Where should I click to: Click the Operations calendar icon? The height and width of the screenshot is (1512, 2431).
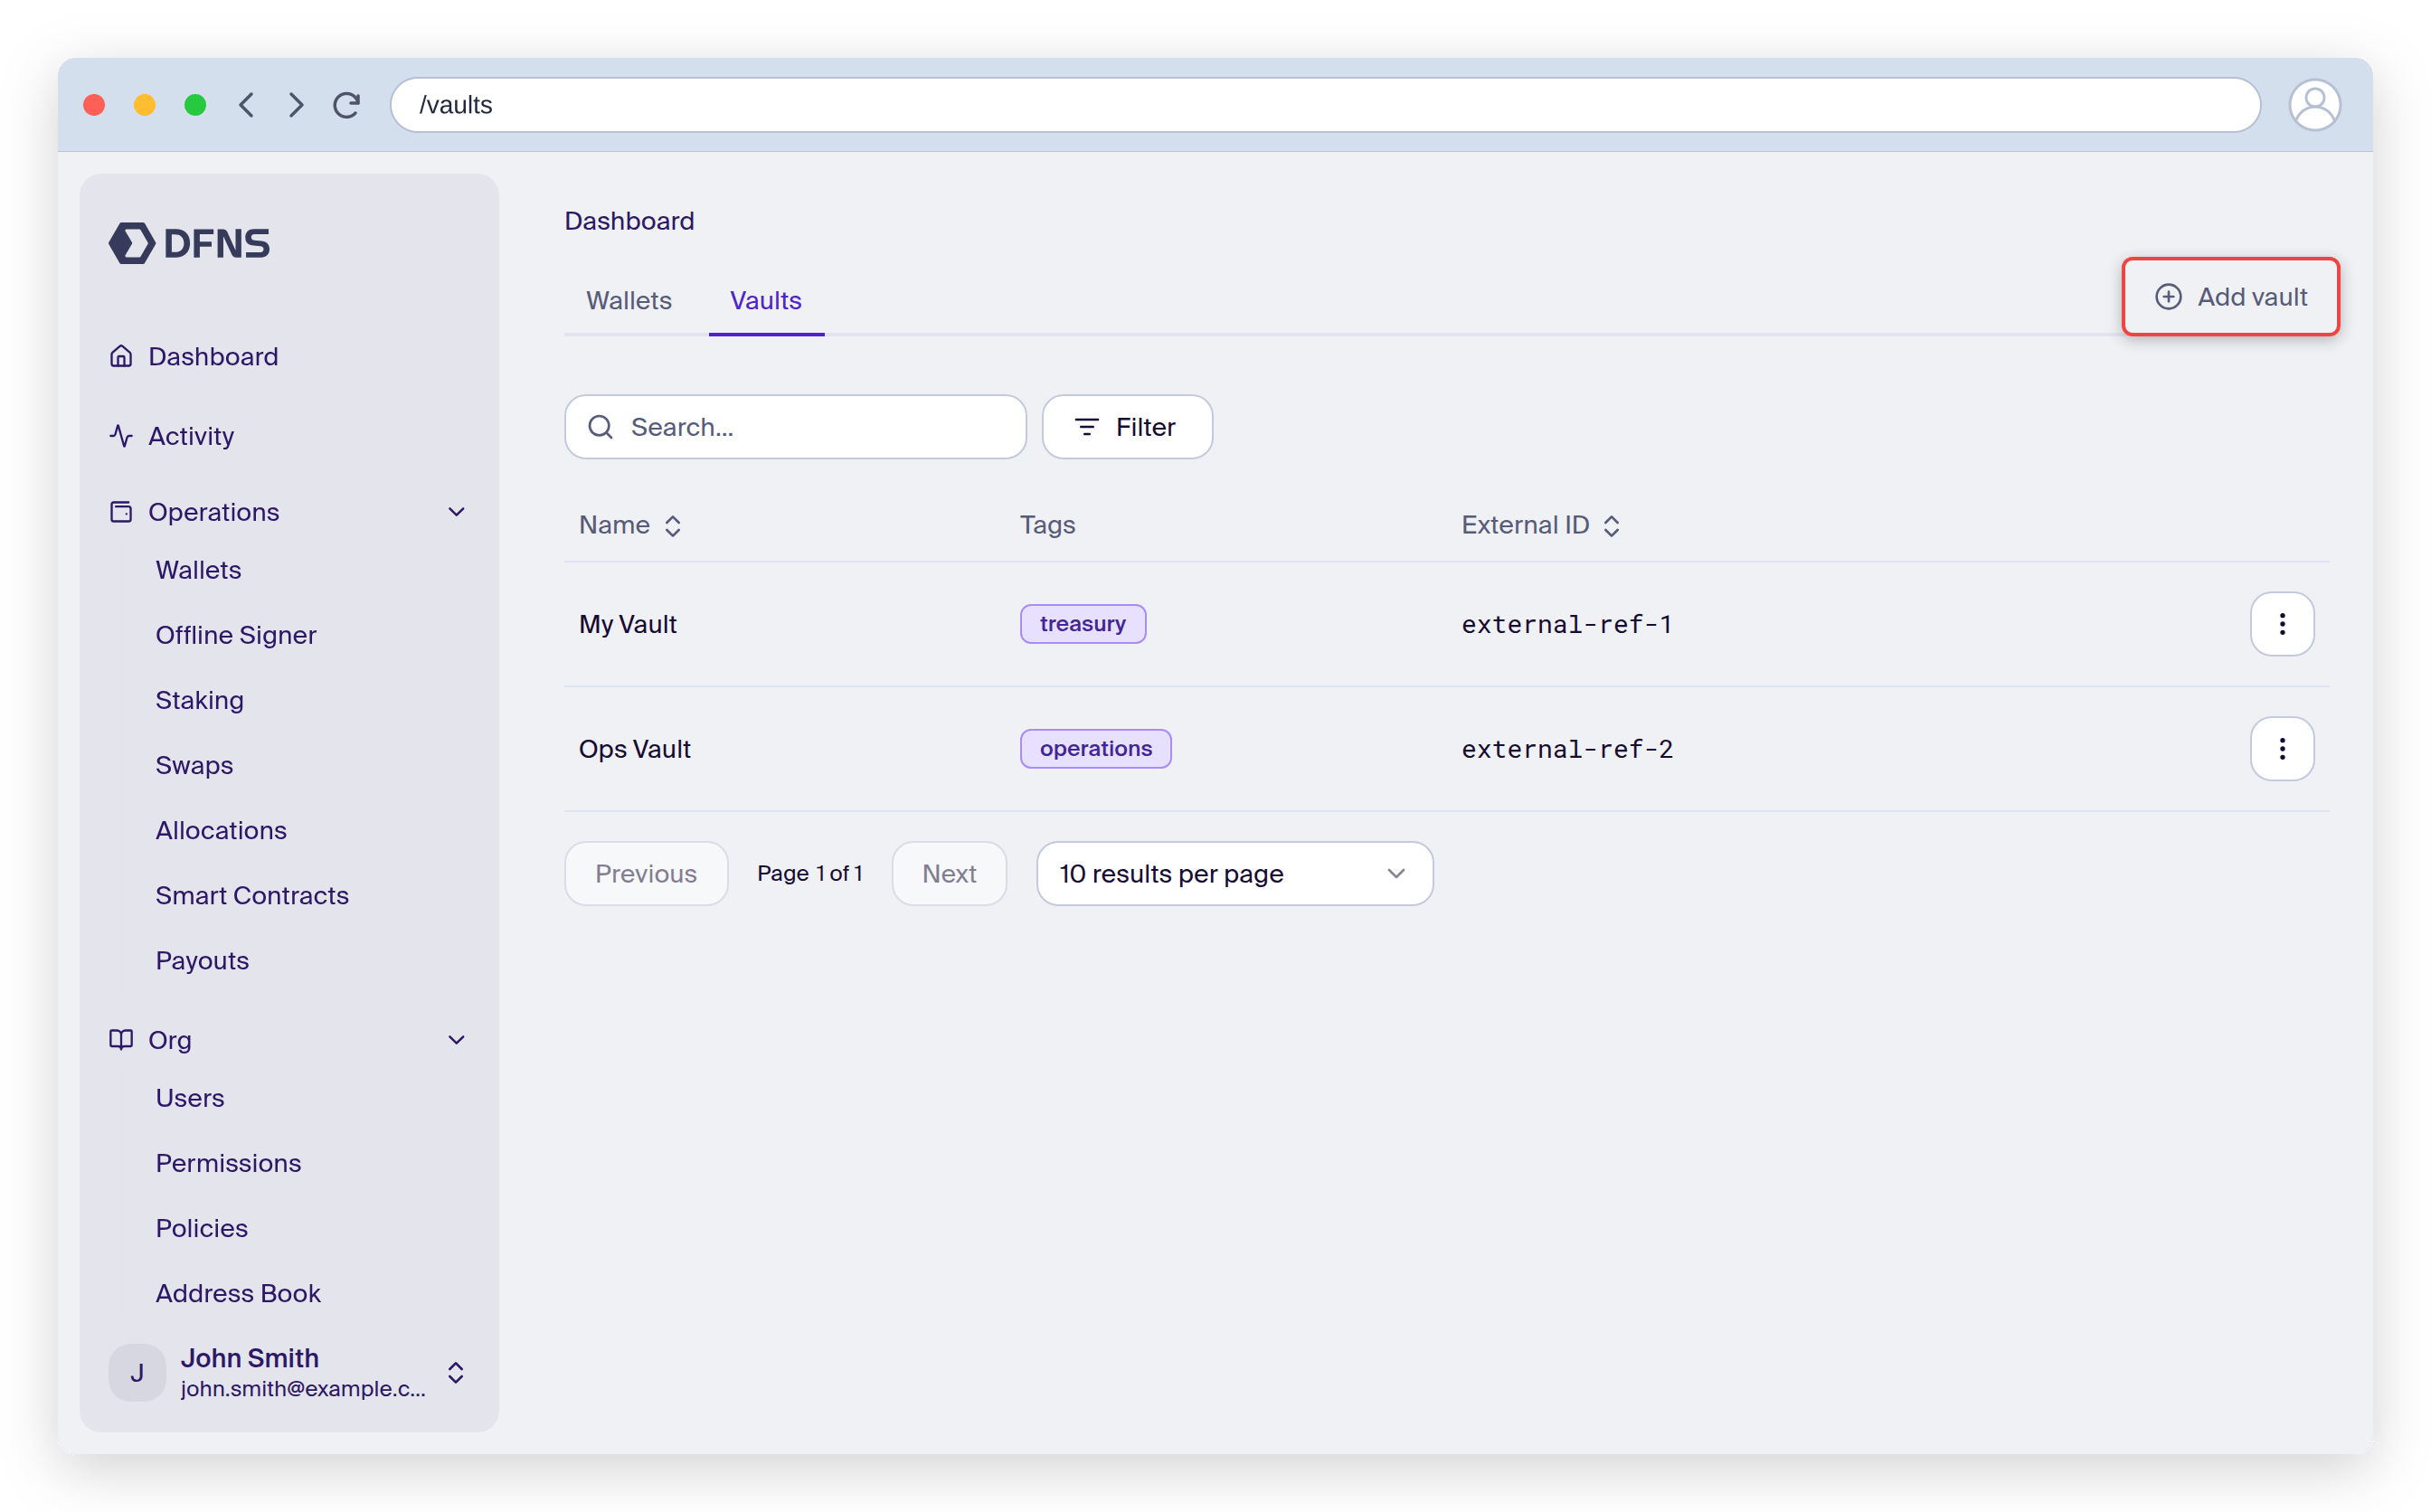(x=121, y=512)
